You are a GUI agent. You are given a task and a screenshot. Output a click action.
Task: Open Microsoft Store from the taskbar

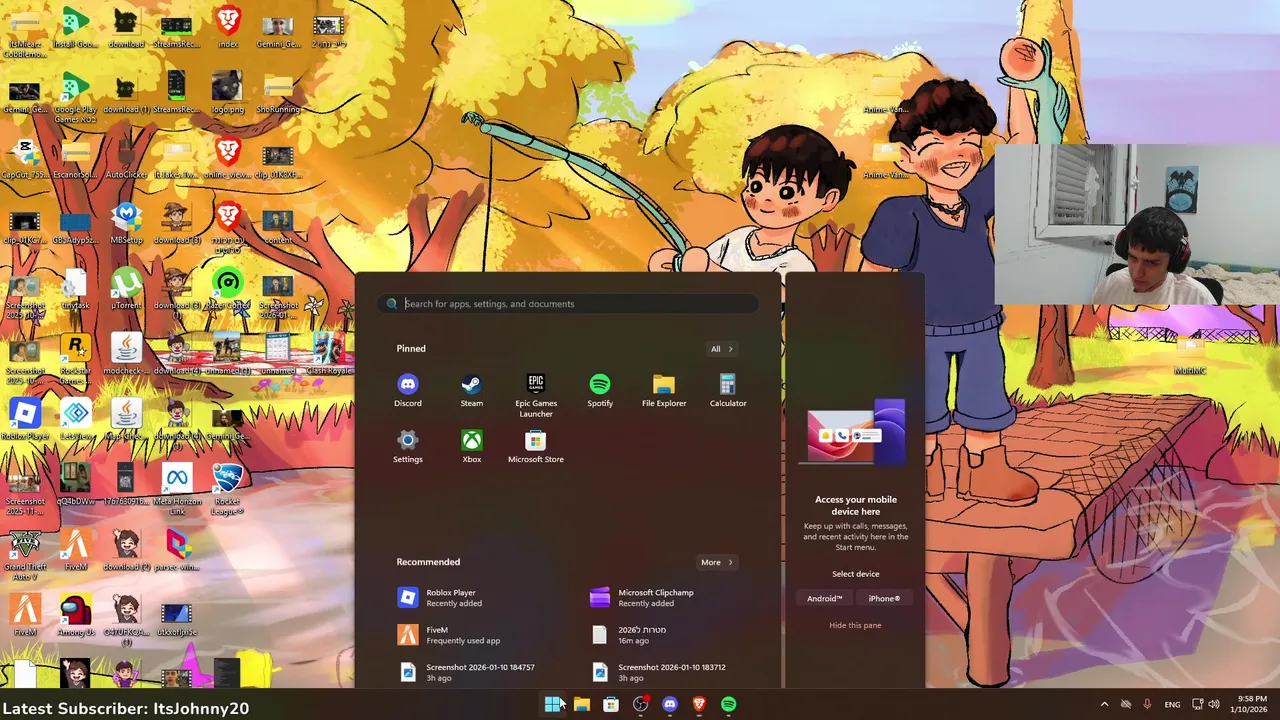[611, 704]
